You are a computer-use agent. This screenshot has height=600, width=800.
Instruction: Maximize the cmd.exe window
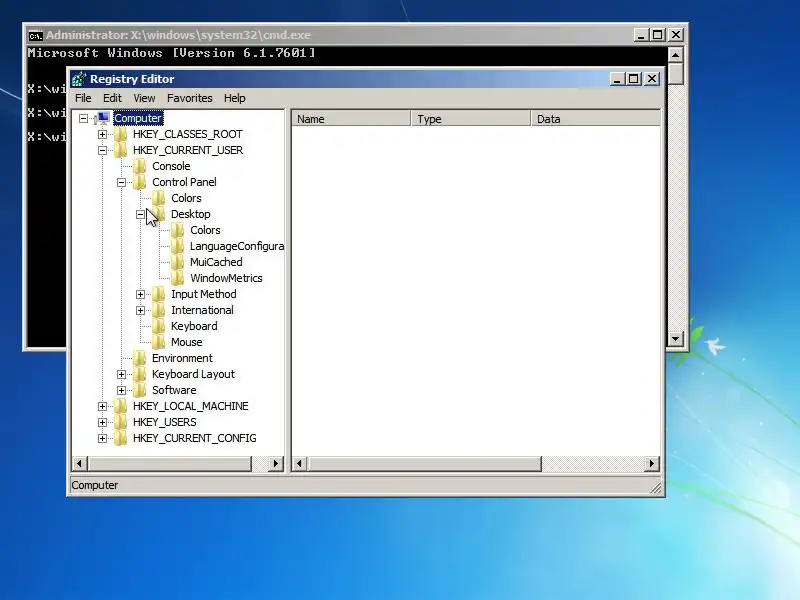point(658,35)
